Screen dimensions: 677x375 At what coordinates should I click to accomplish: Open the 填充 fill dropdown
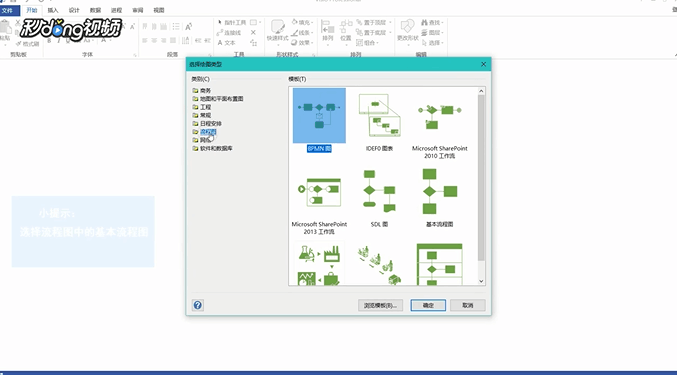[x=302, y=22]
